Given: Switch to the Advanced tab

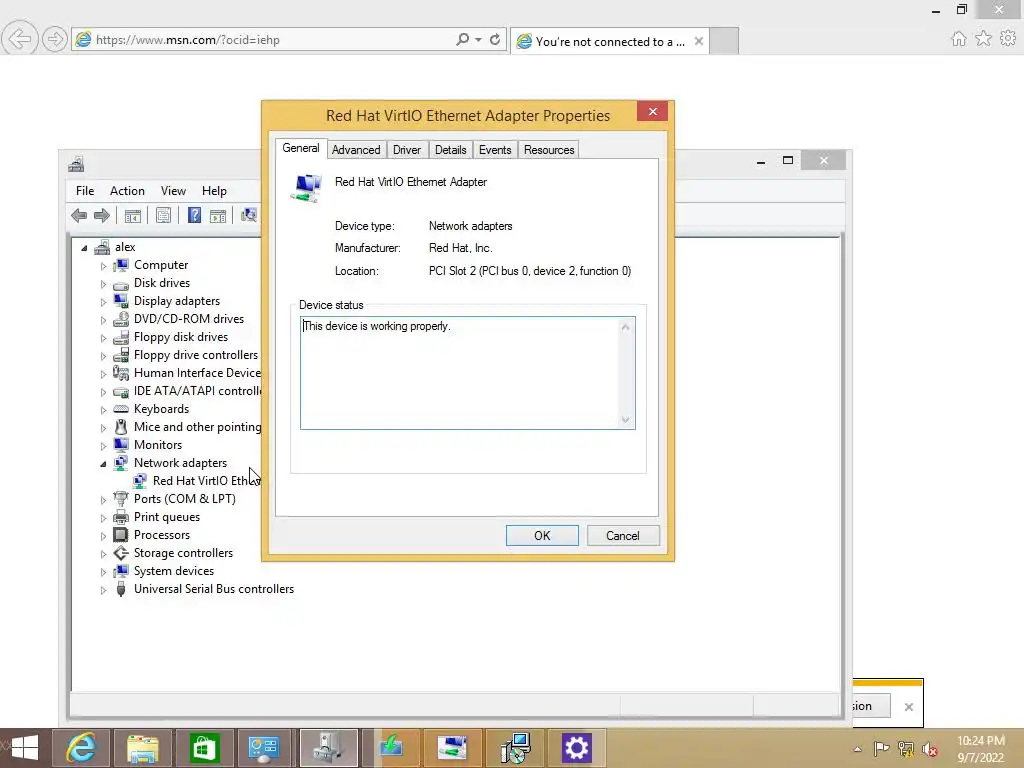Looking at the screenshot, I should 356,150.
